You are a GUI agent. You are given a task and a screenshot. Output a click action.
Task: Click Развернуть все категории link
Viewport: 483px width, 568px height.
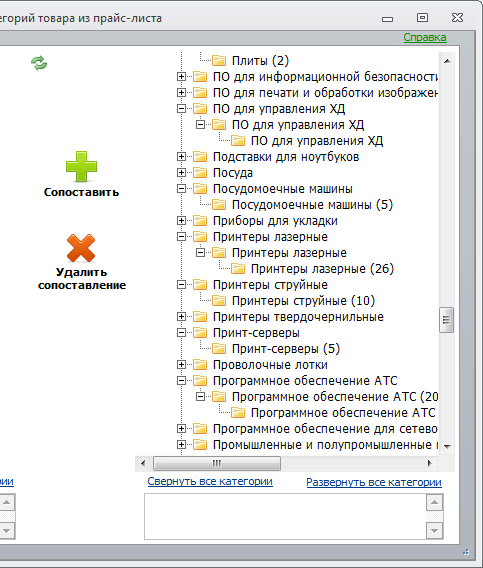click(x=374, y=482)
